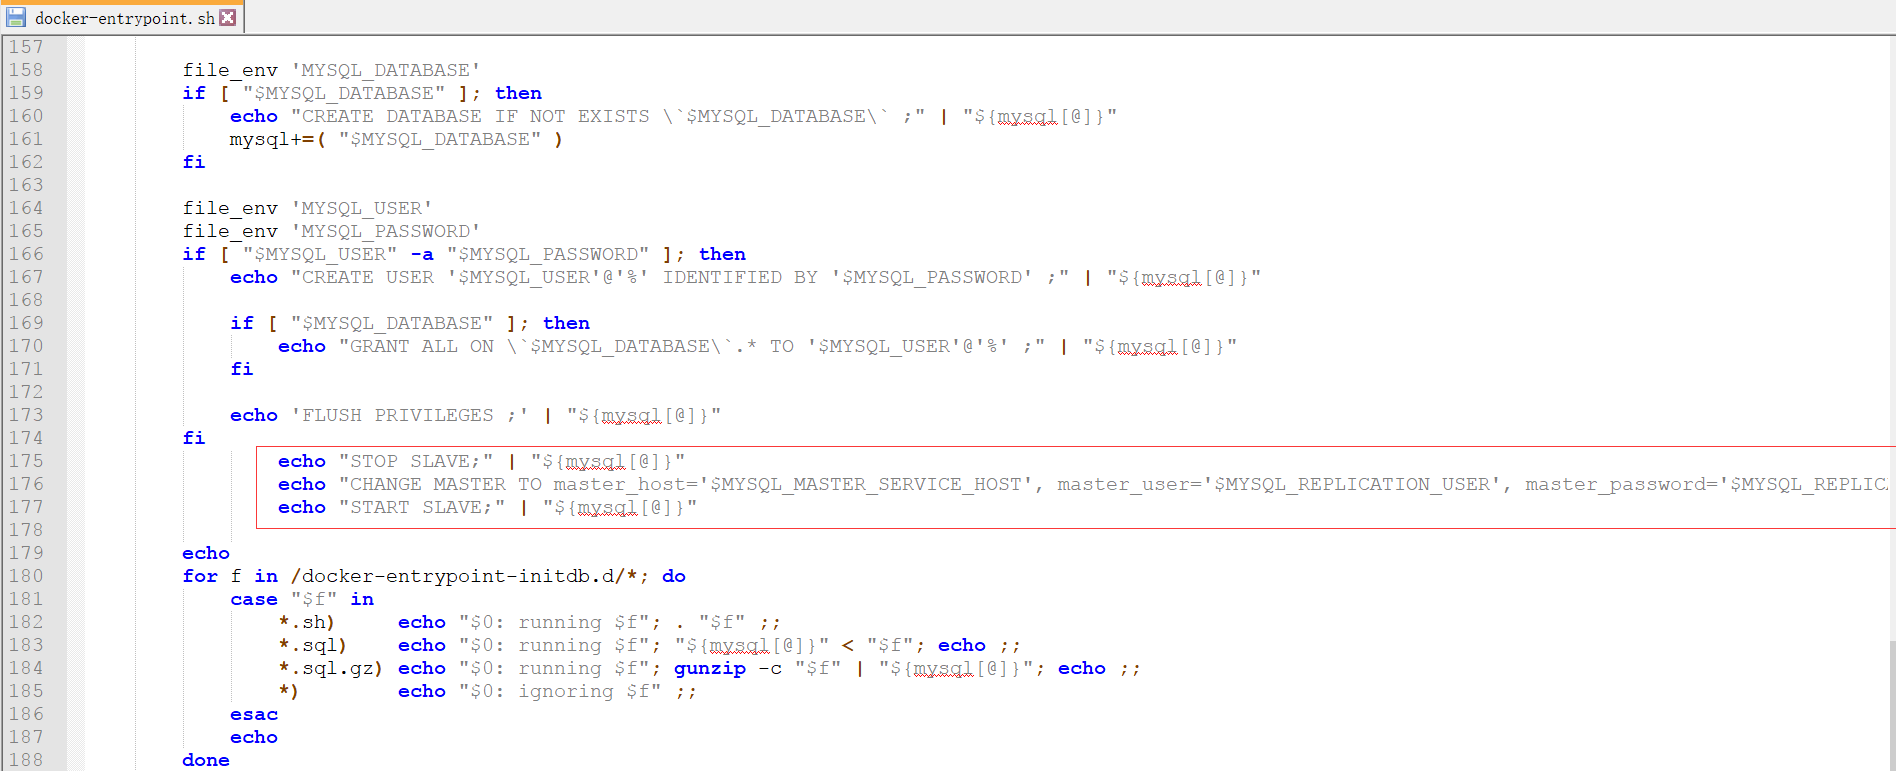
Task: Click 'CREATE USER' text on line 167
Action: click(x=367, y=277)
